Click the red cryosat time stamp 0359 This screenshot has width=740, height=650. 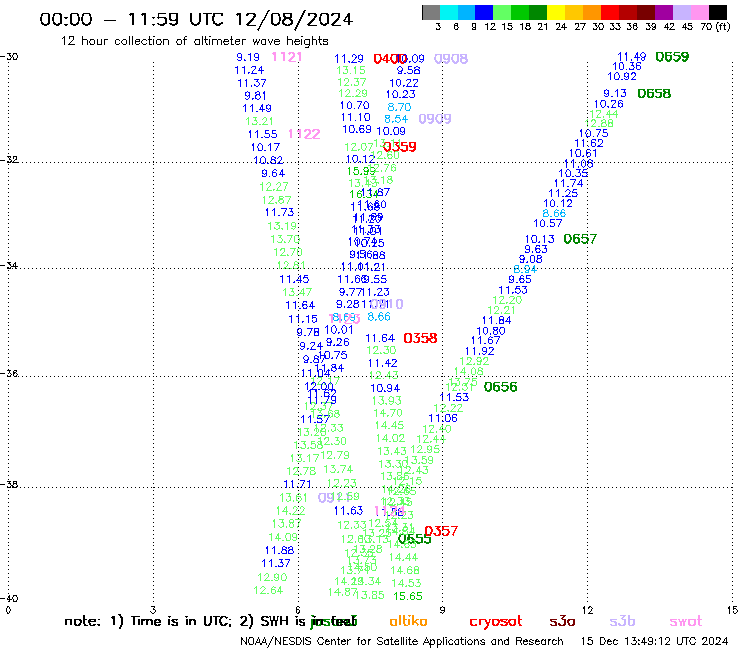400,147
